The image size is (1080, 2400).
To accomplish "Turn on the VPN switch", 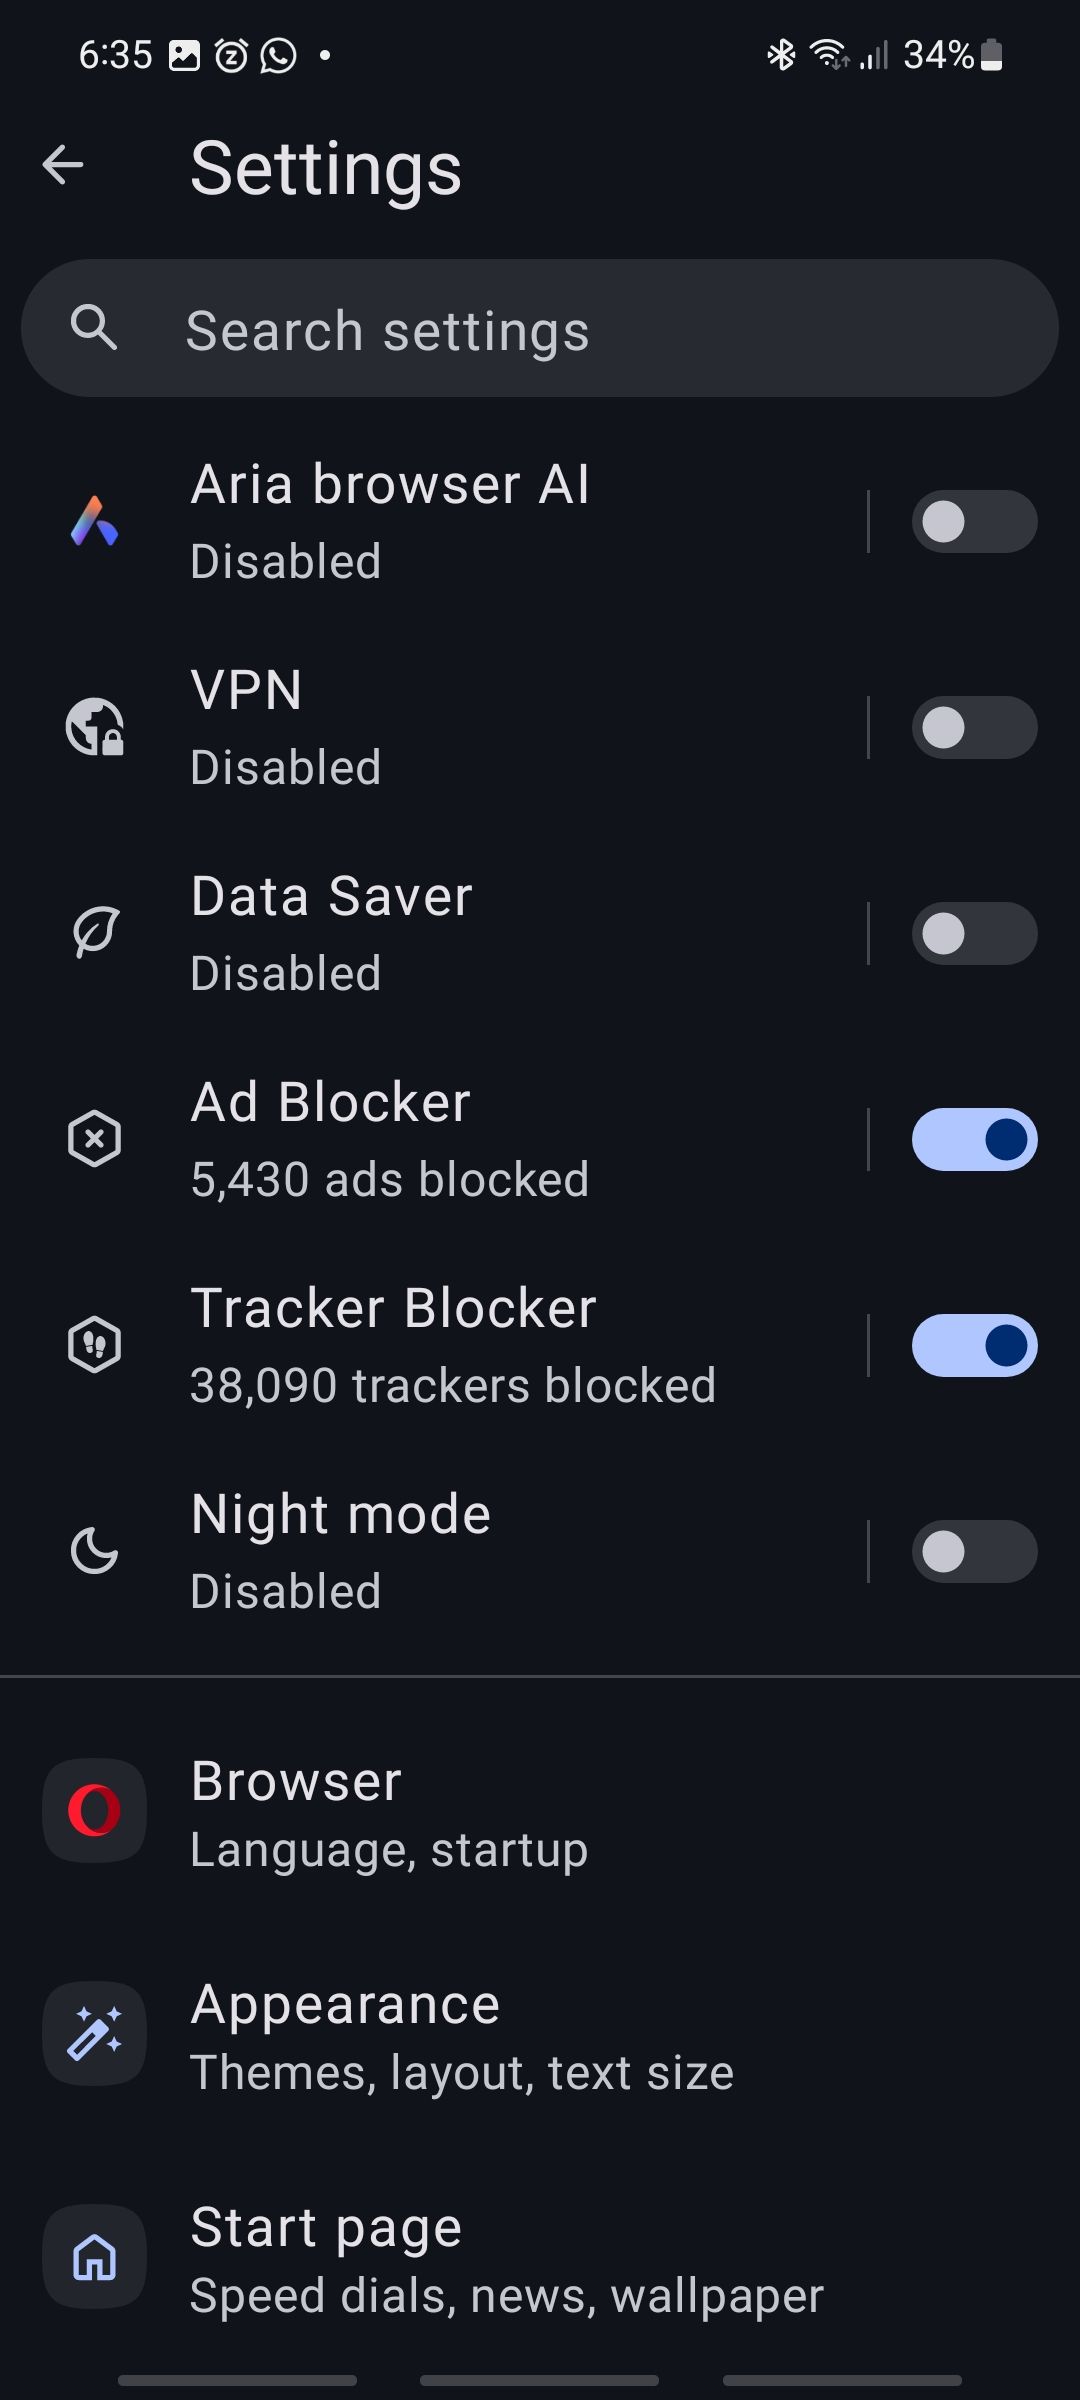I will click(x=974, y=727).
